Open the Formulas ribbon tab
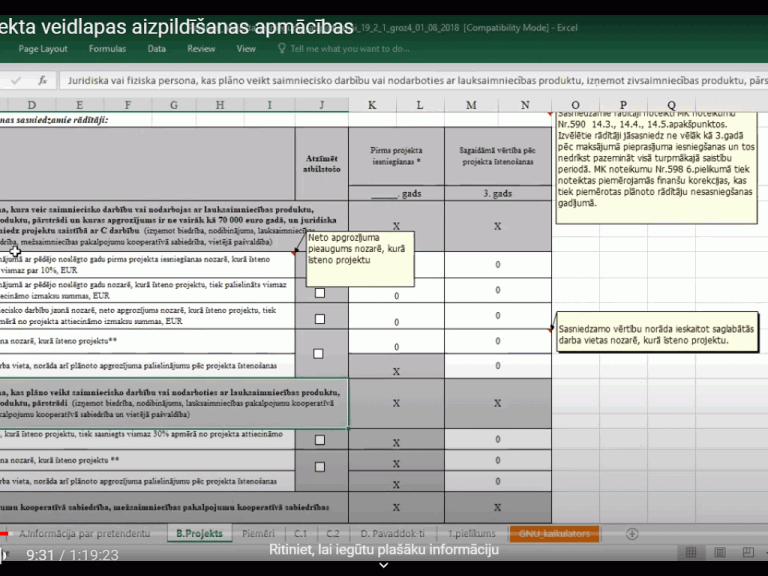This screenshot has width=768, height=576. coord(107,48)
